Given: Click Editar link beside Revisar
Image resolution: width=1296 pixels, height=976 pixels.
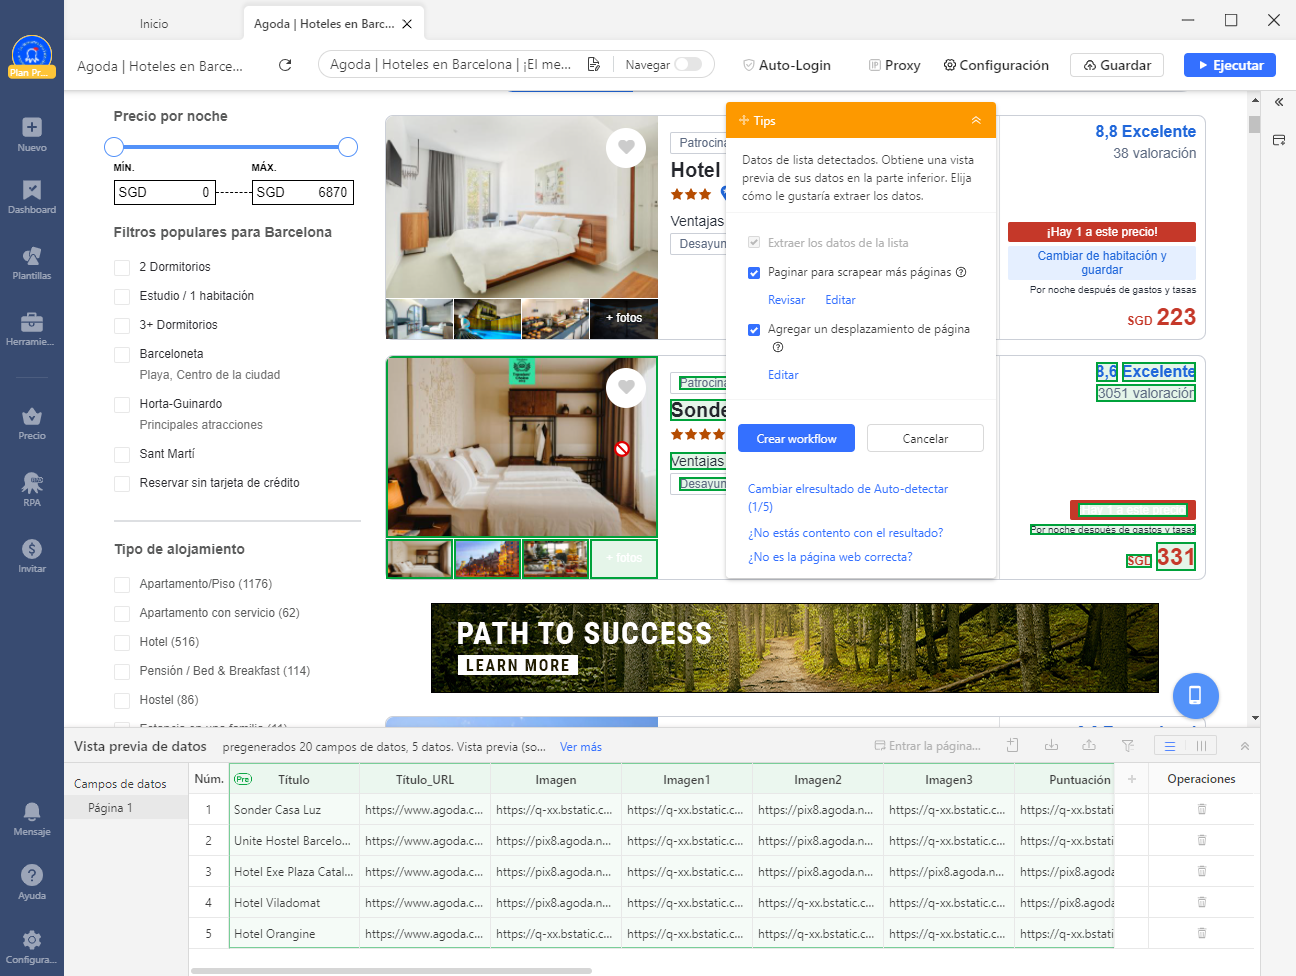Looking at the screenshot, I should pos(840,300).
